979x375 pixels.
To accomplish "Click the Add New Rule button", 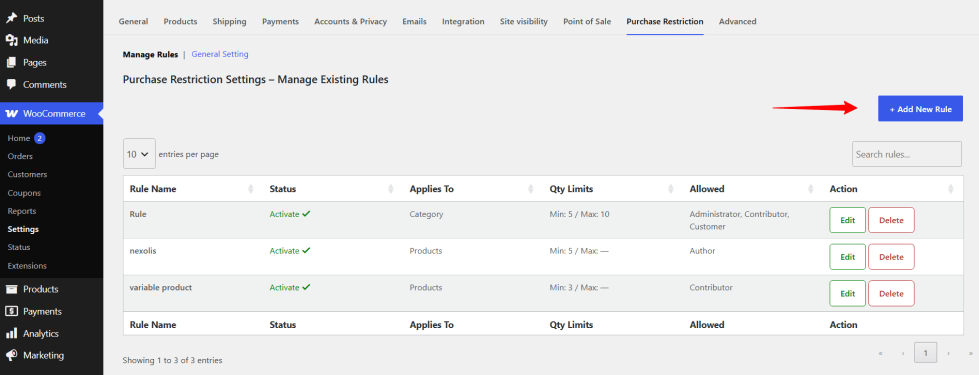I will (x=920, y=109).
